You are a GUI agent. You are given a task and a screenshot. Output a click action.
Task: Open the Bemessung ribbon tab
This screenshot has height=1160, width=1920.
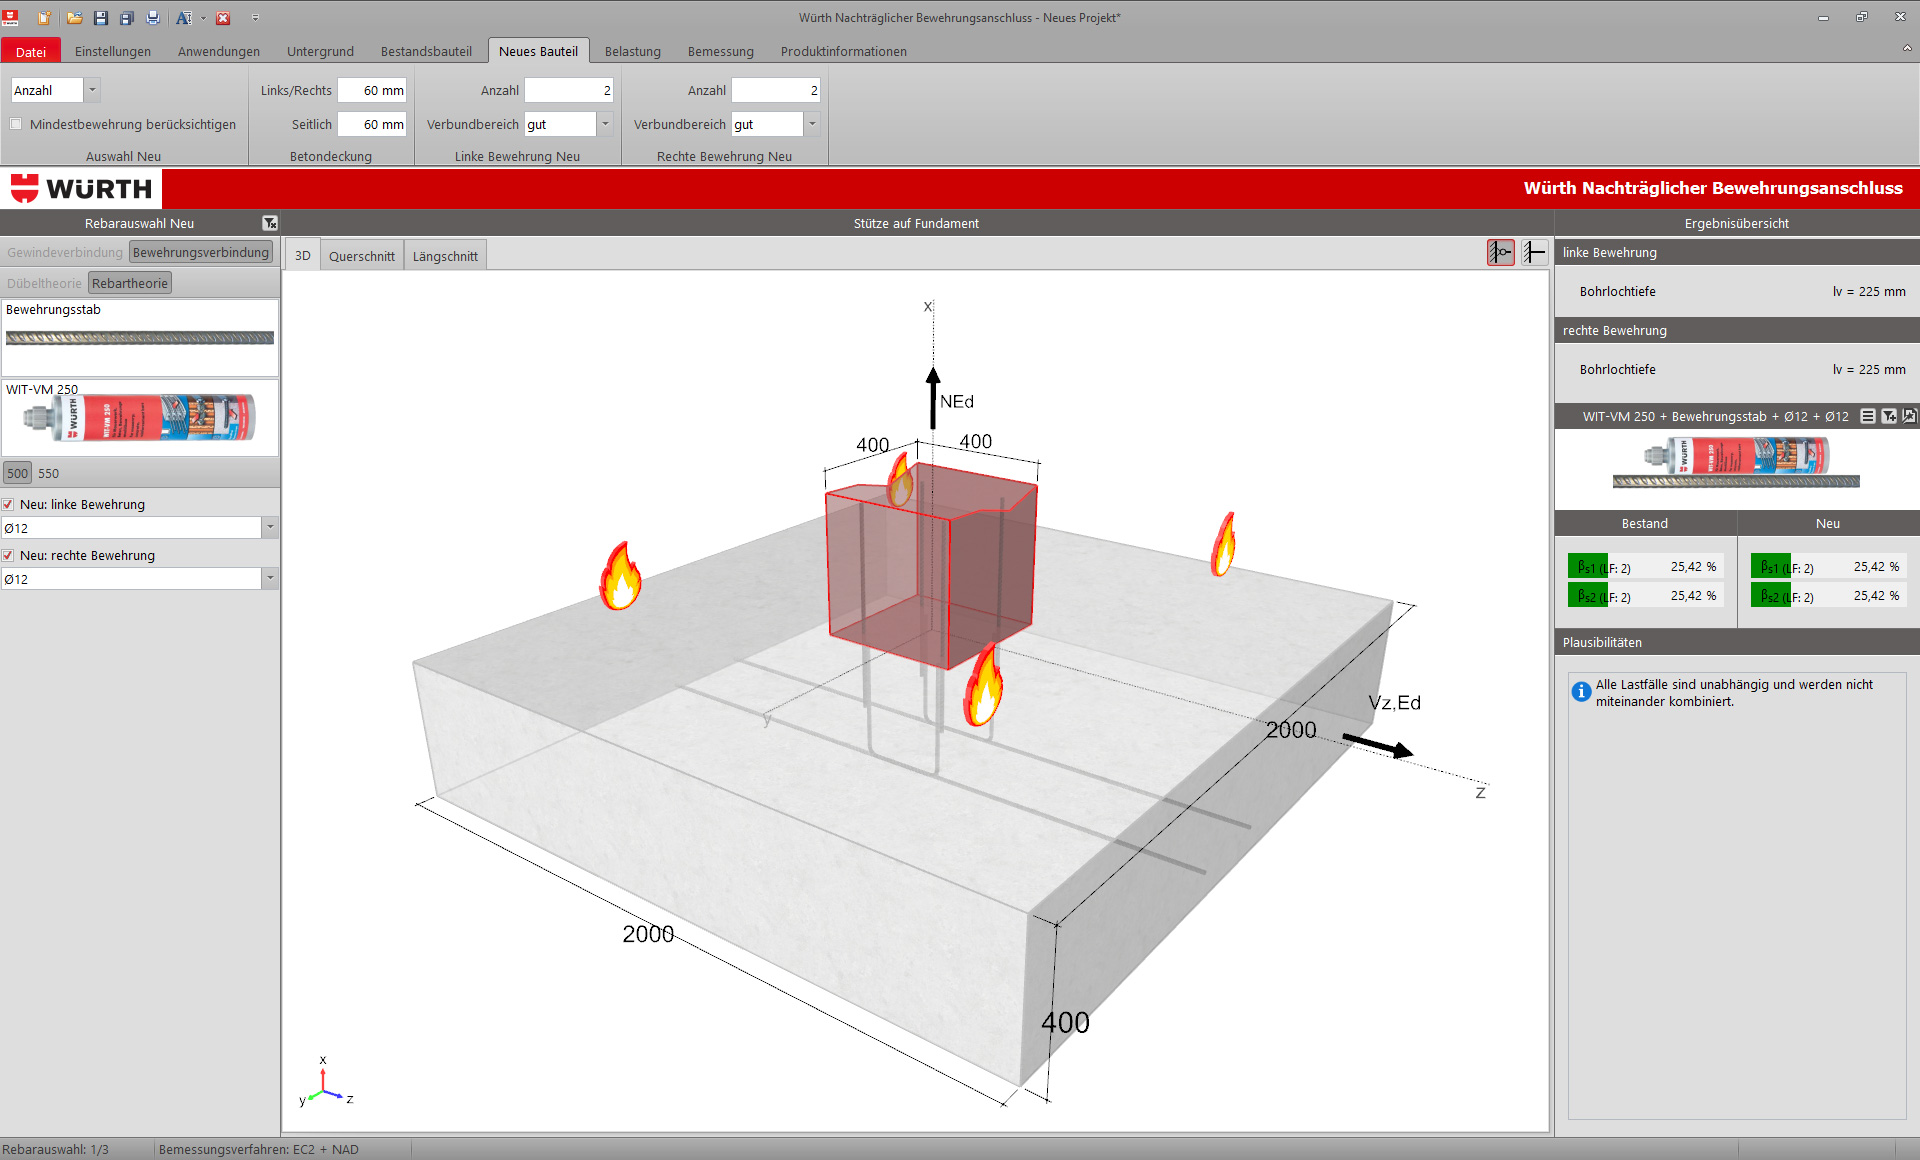pos(721,51)
